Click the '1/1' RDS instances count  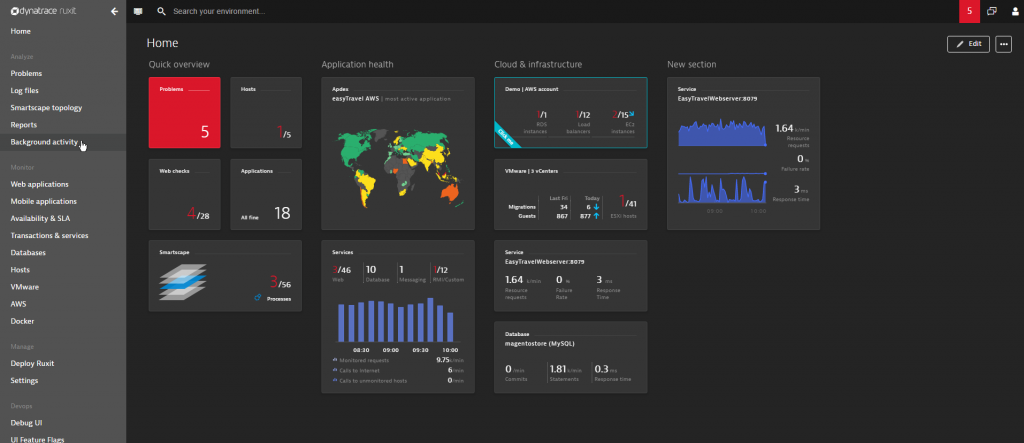click(541, 114)
